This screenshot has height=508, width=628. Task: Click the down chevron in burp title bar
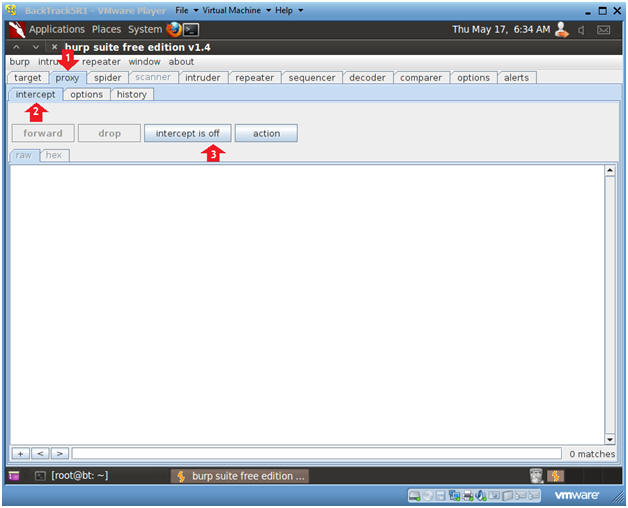coord(36,47)
